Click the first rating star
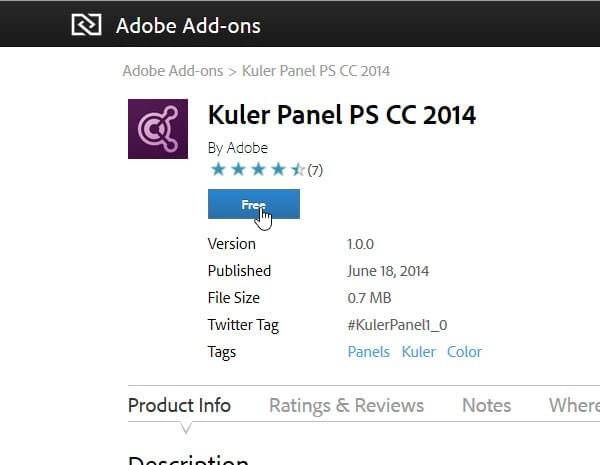 pos(218,169)
